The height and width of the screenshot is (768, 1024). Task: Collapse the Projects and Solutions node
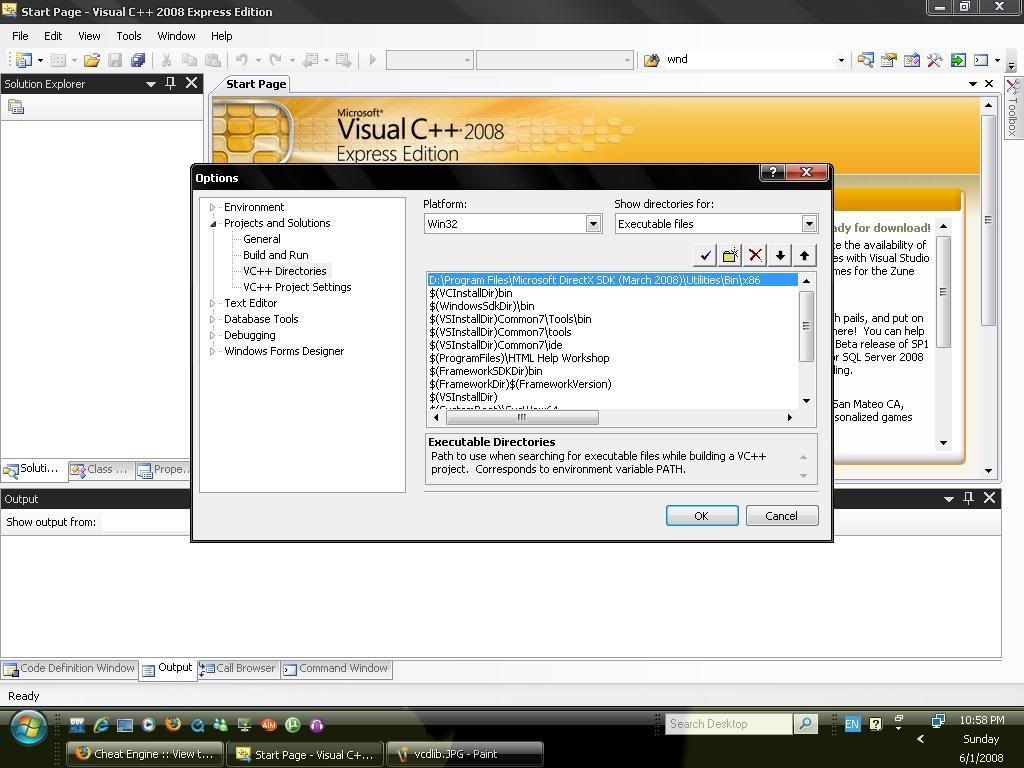(212, 223)
